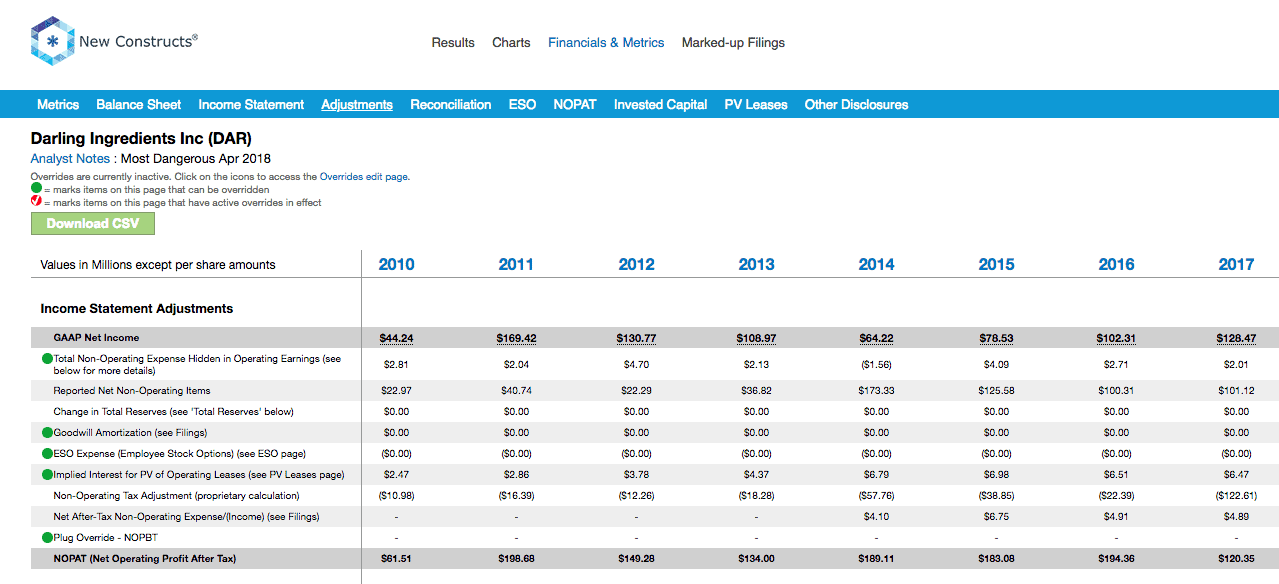Click Darling Ingredients Inc (DAR) heading
The image size is (1279, 584).
pyautogui.click(x=141, y=138)
